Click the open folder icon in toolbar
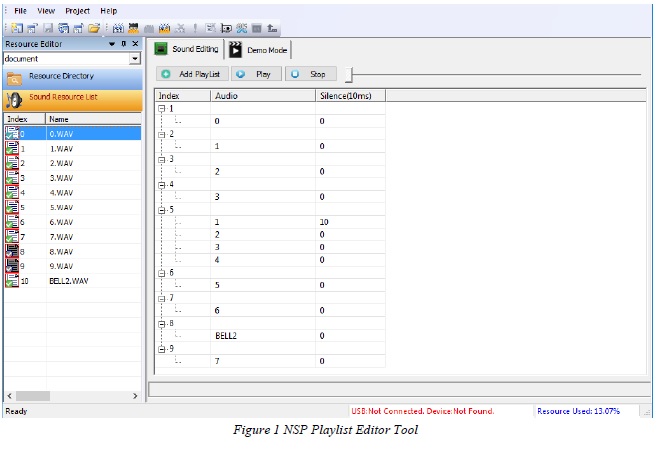657x449 pixels. click(94, 28)
